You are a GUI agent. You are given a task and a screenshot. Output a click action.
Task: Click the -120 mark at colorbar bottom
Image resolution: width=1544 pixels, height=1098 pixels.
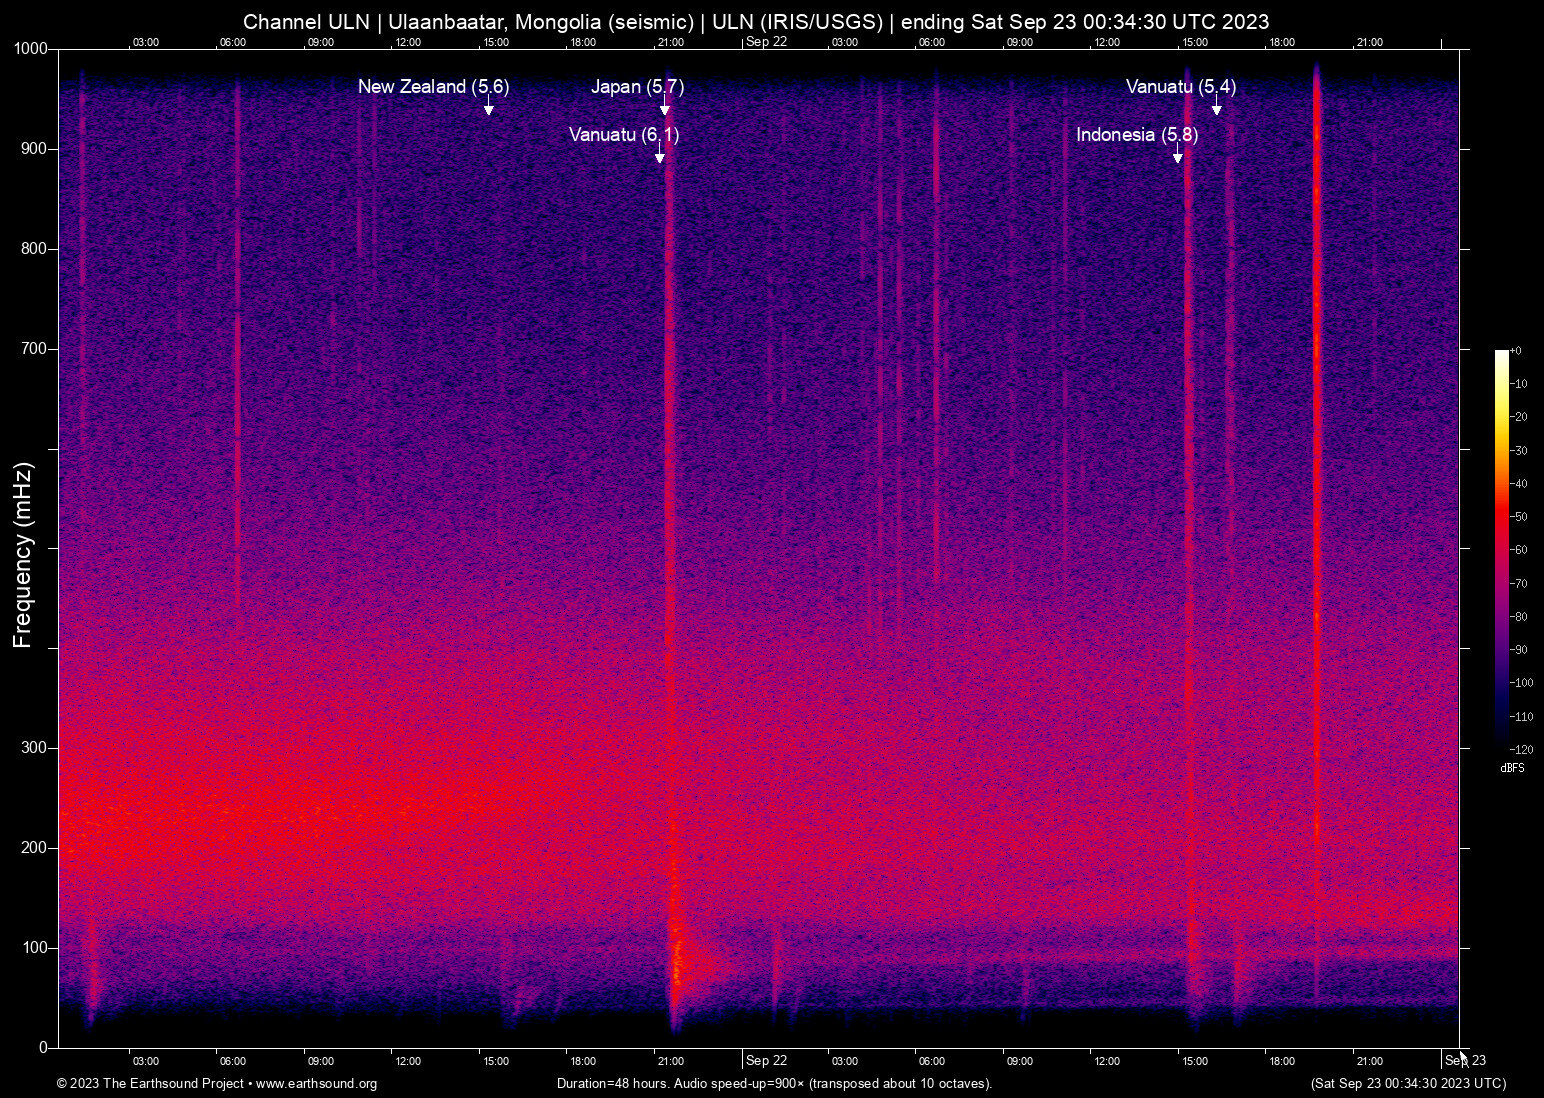click(1520, 749)
